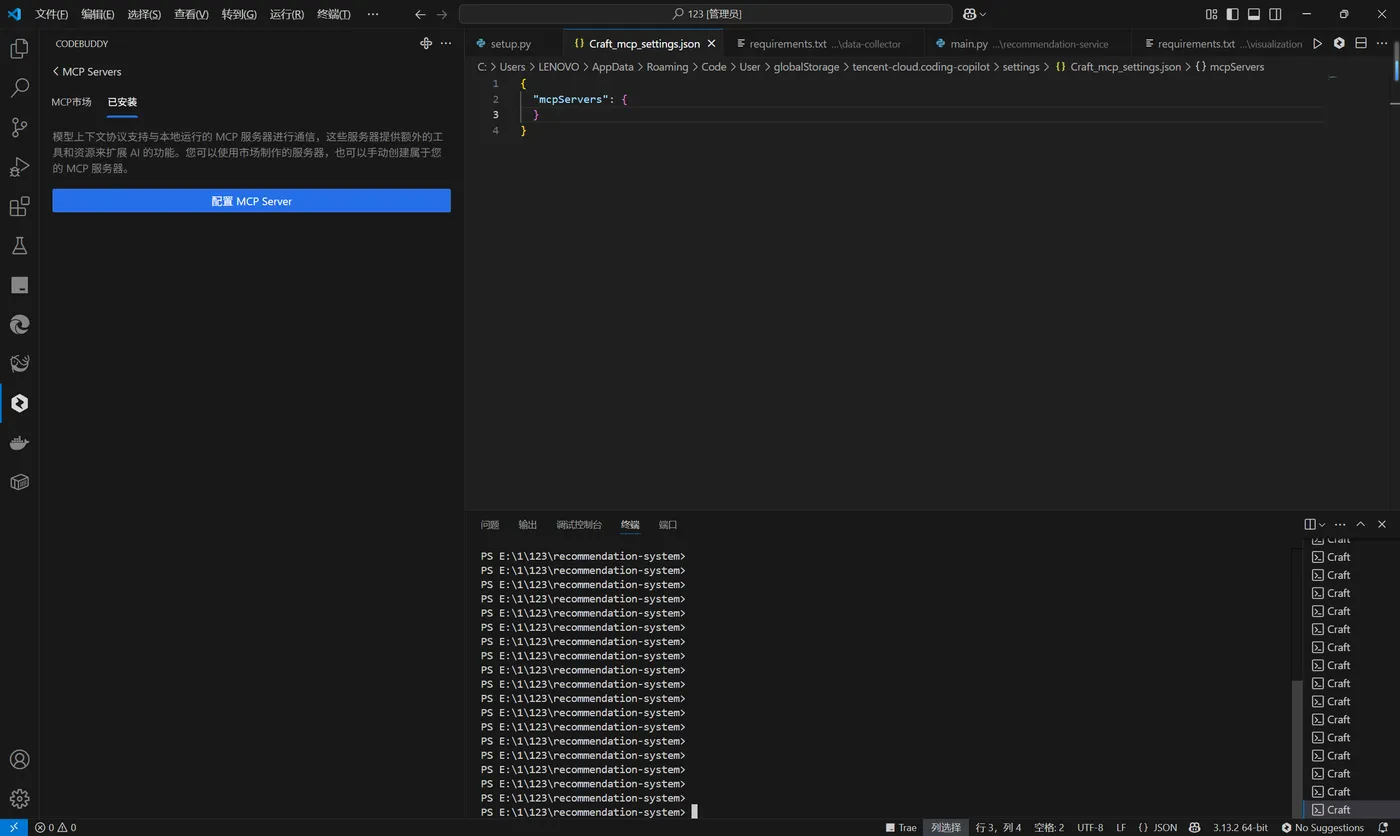Open the Source Control view
The height and width of the screenshot is (836, 1400).
point(19,127)
